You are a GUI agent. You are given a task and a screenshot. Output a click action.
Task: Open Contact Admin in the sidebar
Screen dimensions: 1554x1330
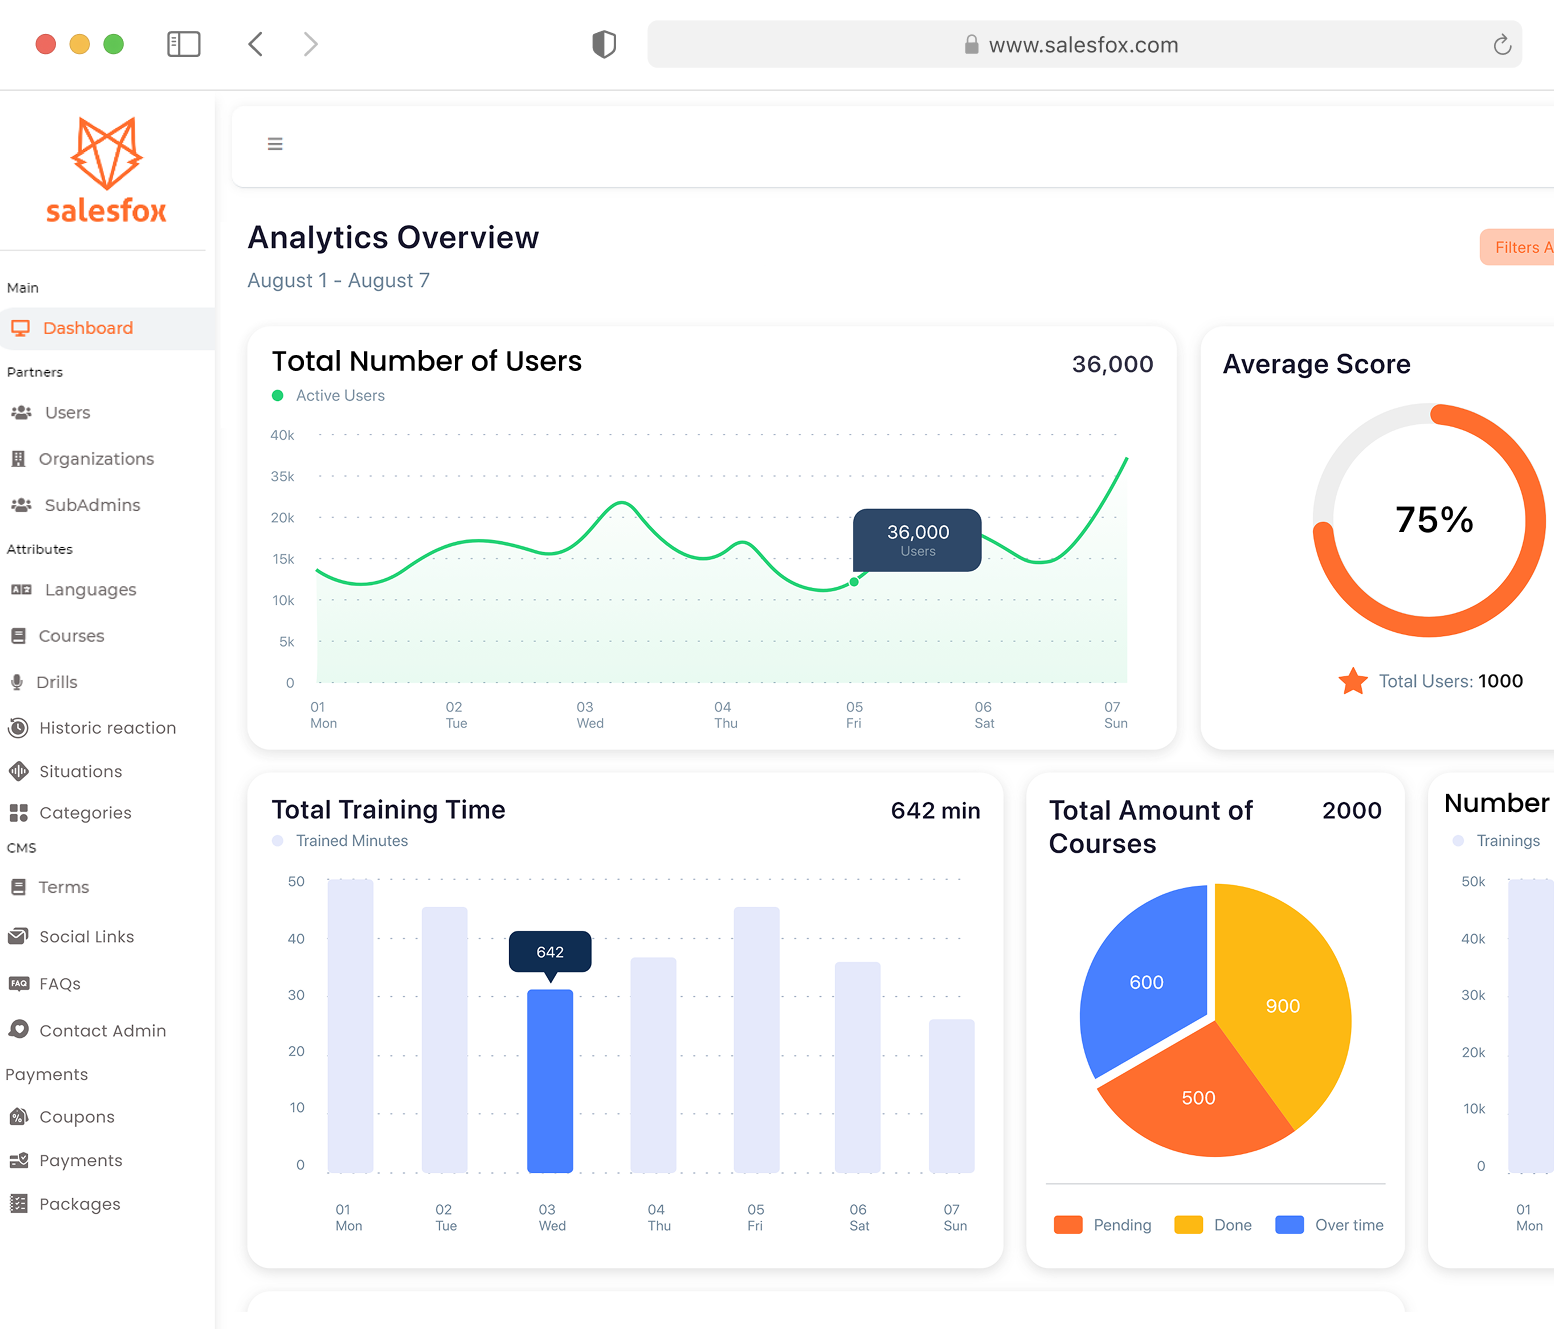(x=87, y=1030)
